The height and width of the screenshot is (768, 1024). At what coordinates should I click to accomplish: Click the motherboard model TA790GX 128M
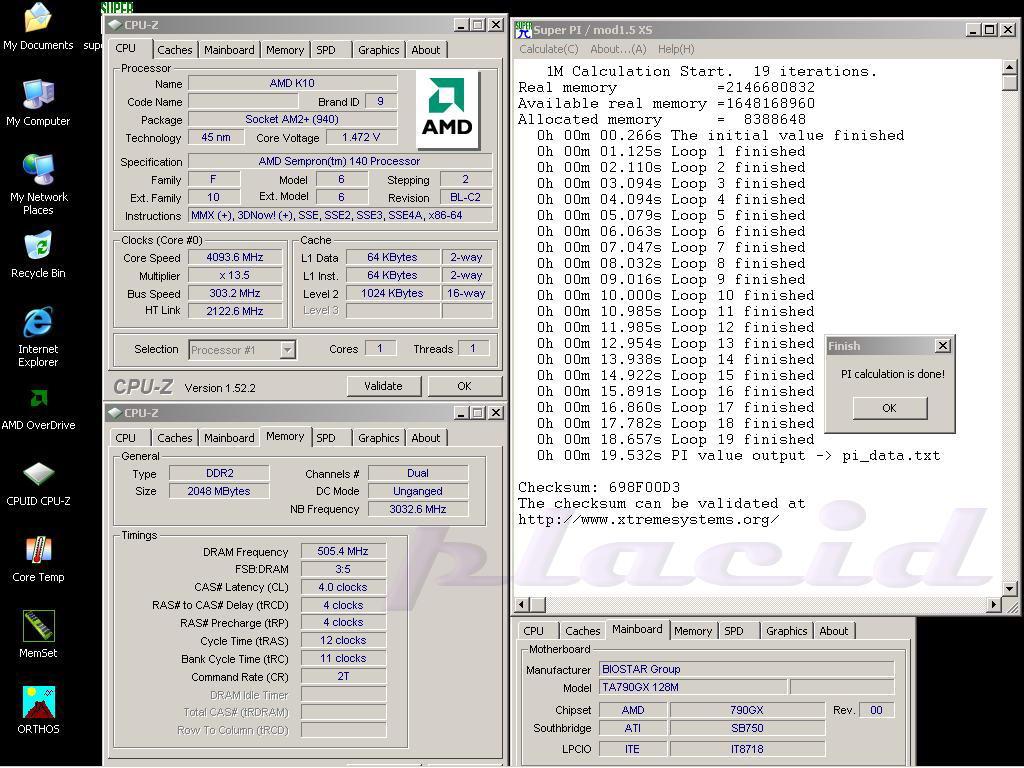[692, 687]
